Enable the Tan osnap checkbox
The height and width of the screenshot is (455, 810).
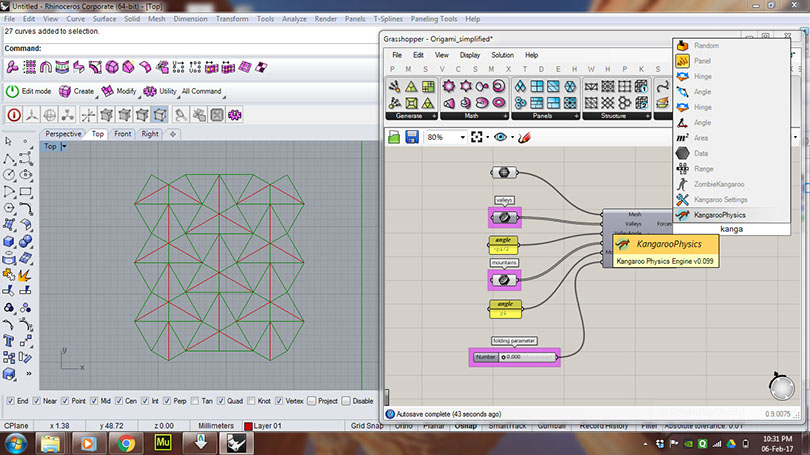click(x=195, y=401)
